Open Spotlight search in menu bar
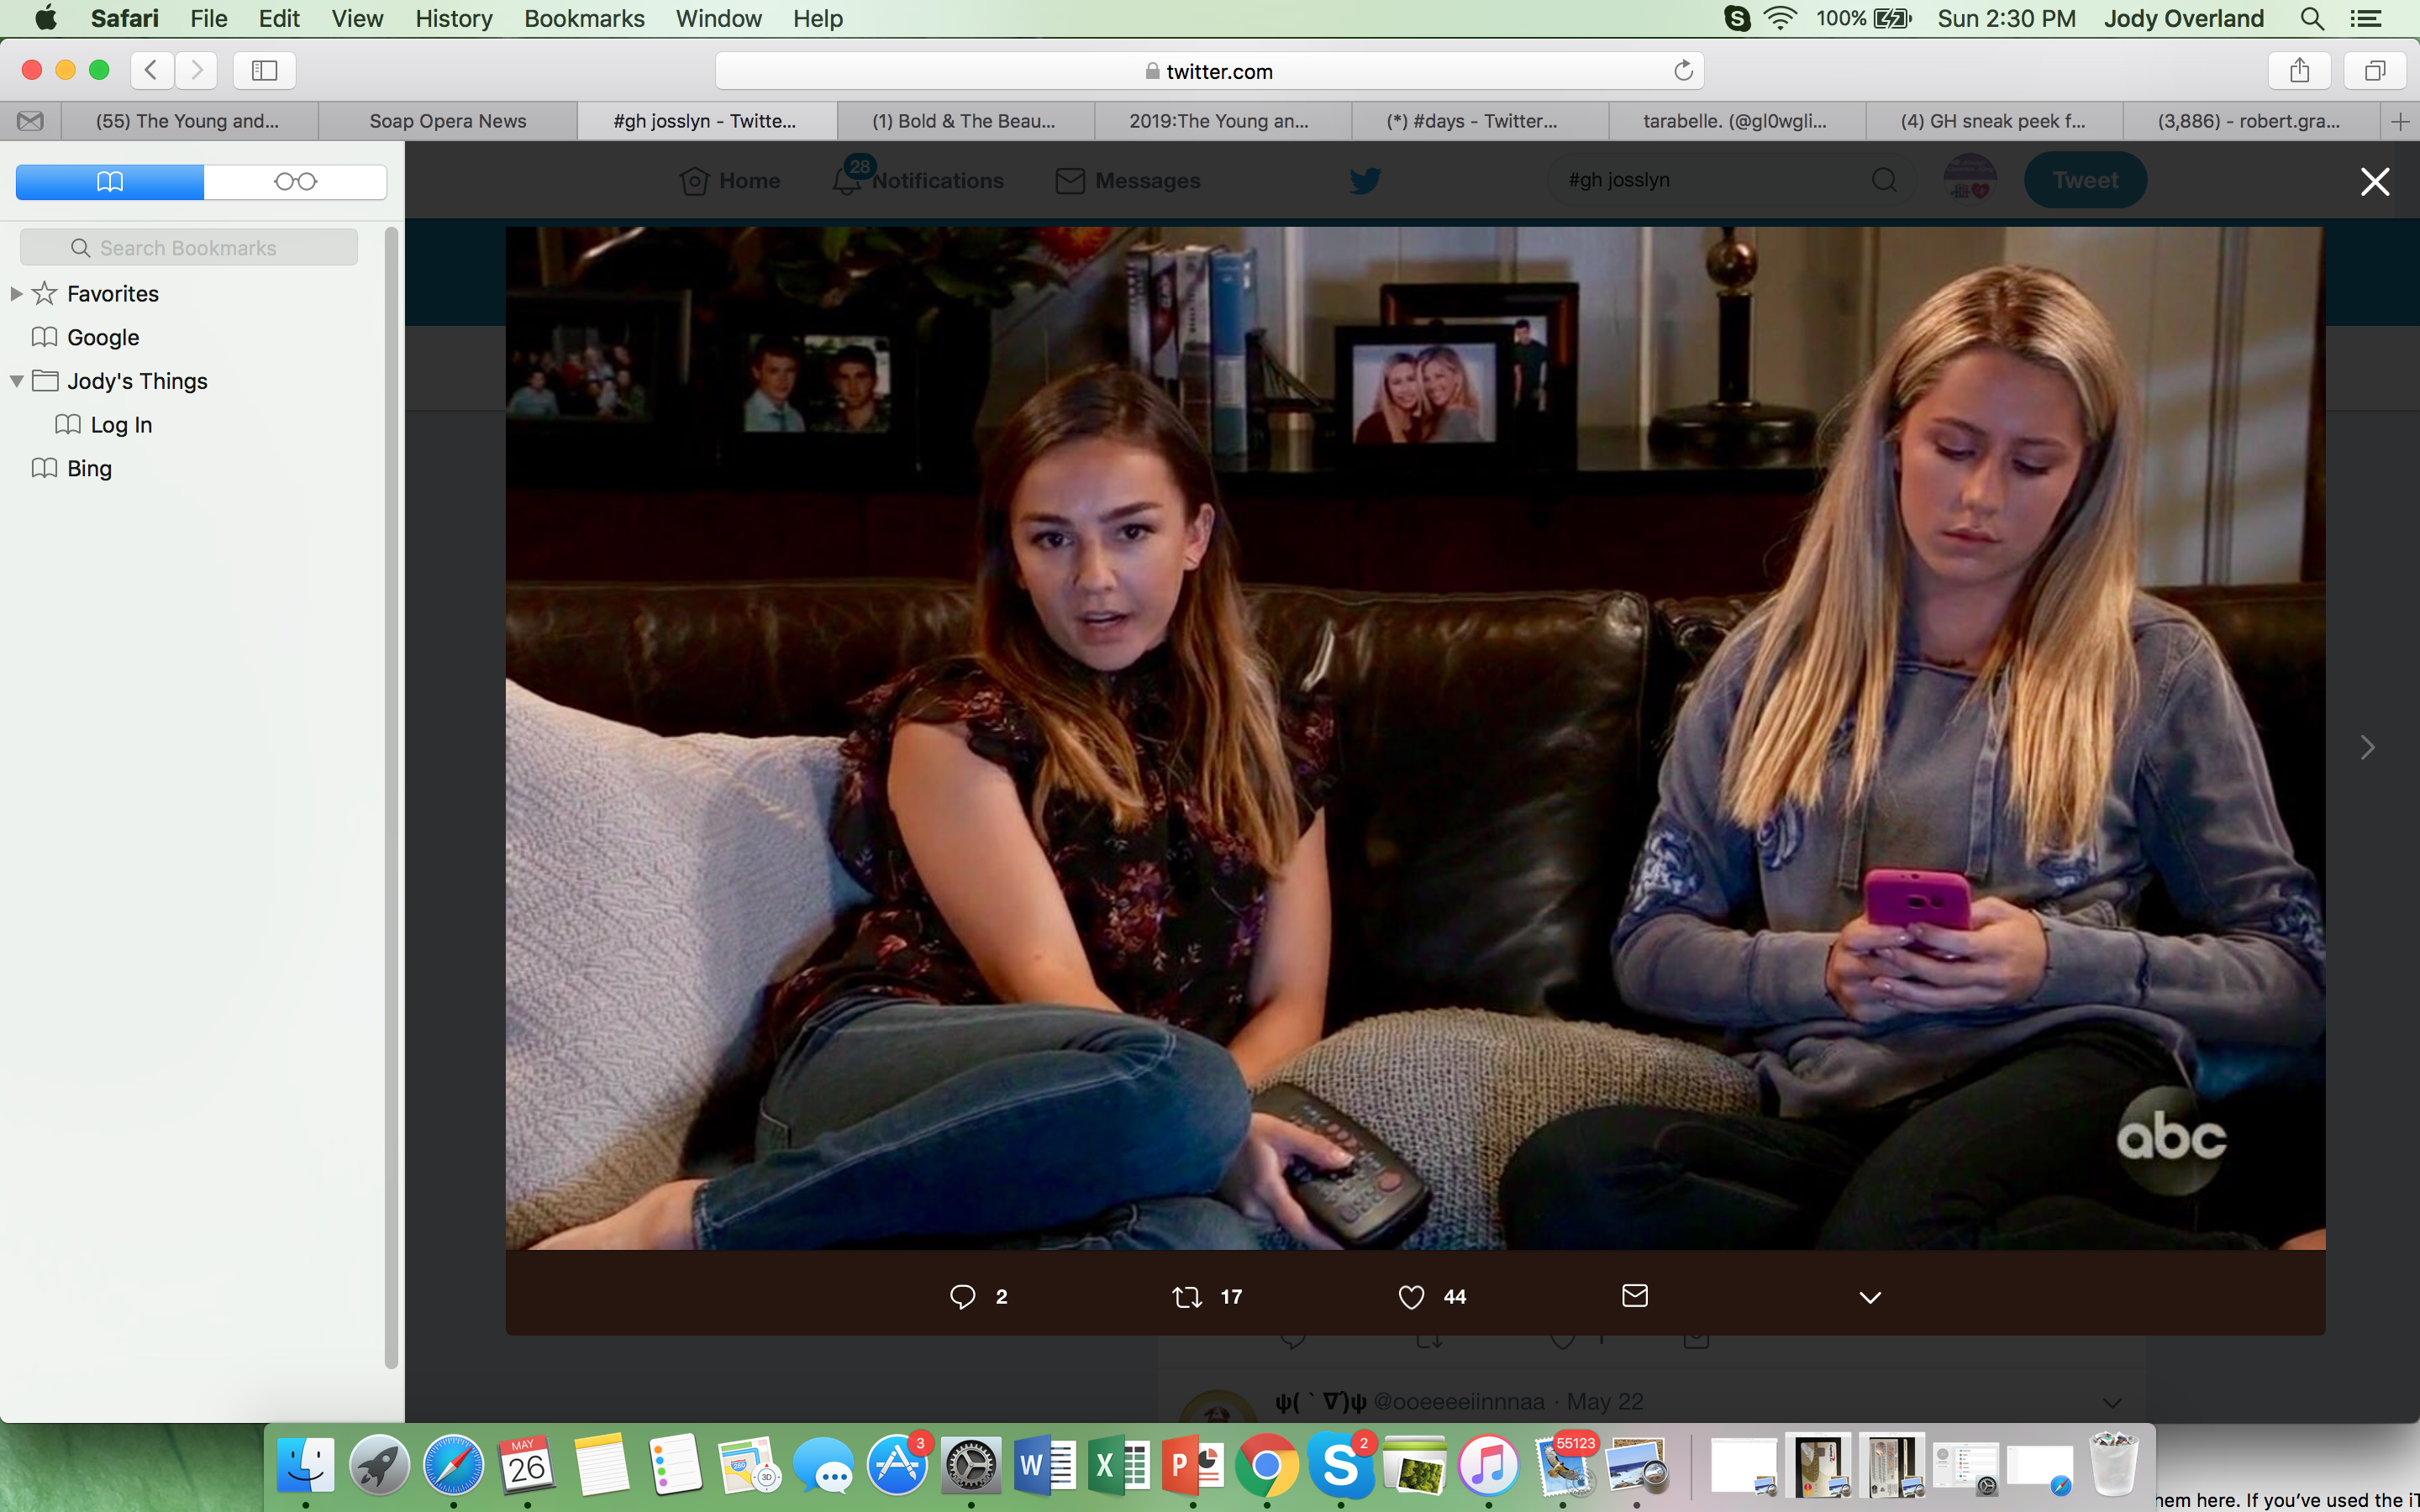The width and height of the screenshot is (2420, 1512). point(2312,18)
